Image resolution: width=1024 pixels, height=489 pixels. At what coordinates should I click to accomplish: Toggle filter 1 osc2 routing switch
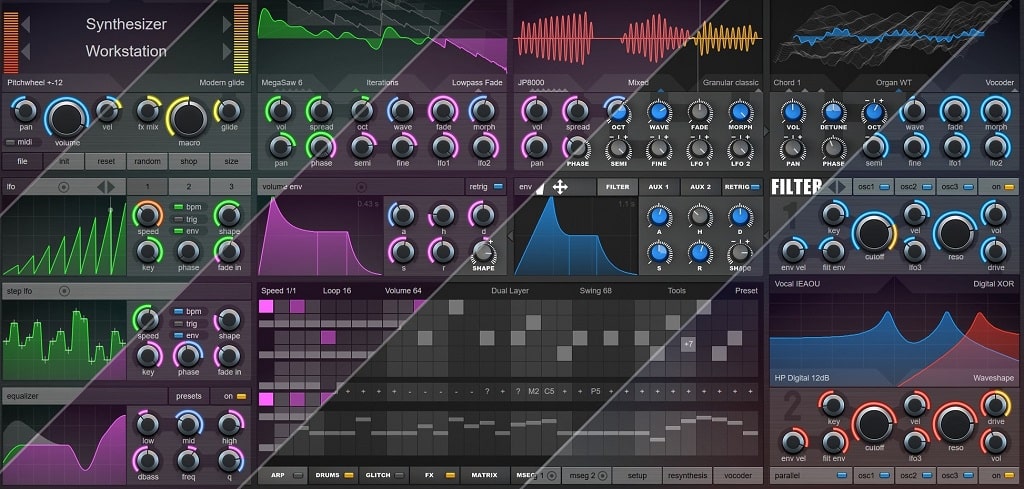[x=927, y=187]
